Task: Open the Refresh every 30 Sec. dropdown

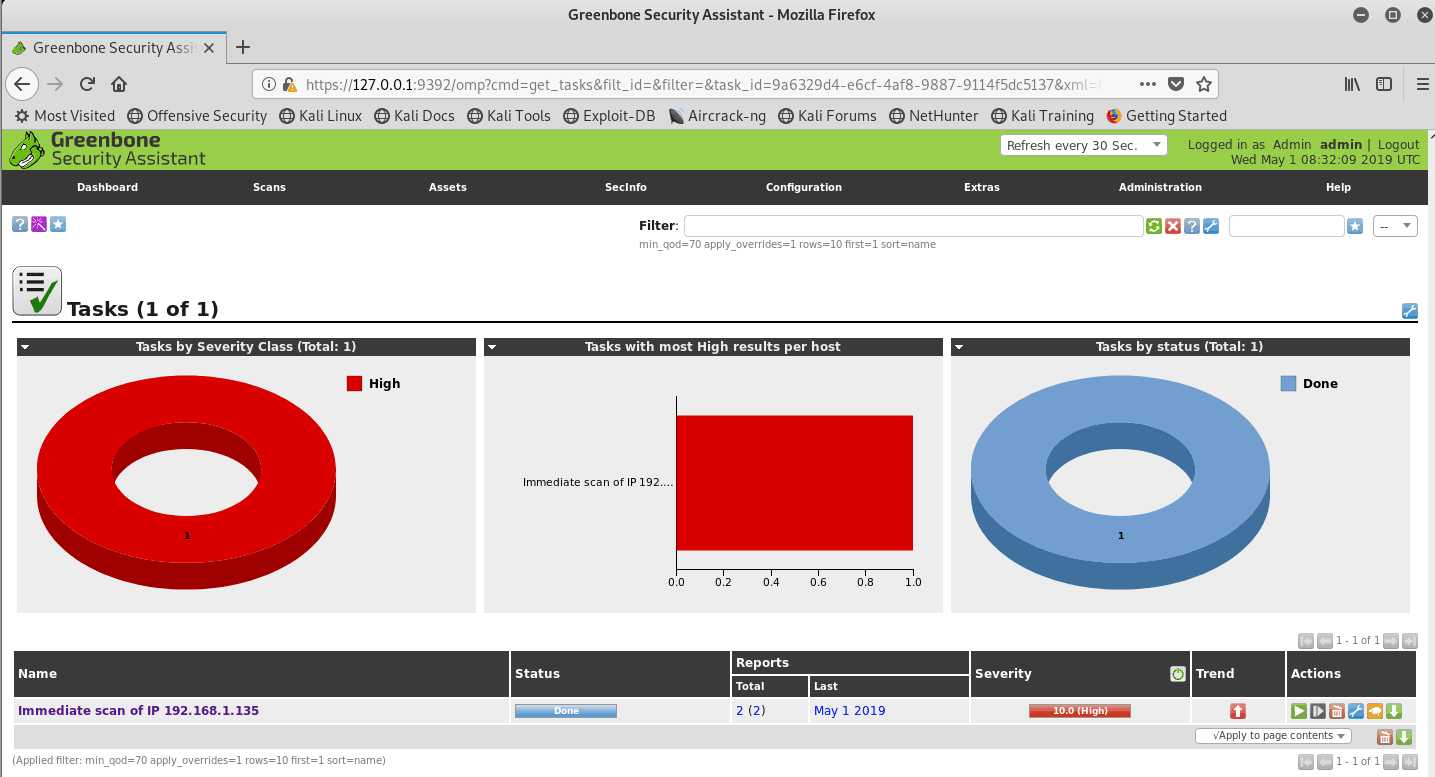Action: [x=1084, y=145]
